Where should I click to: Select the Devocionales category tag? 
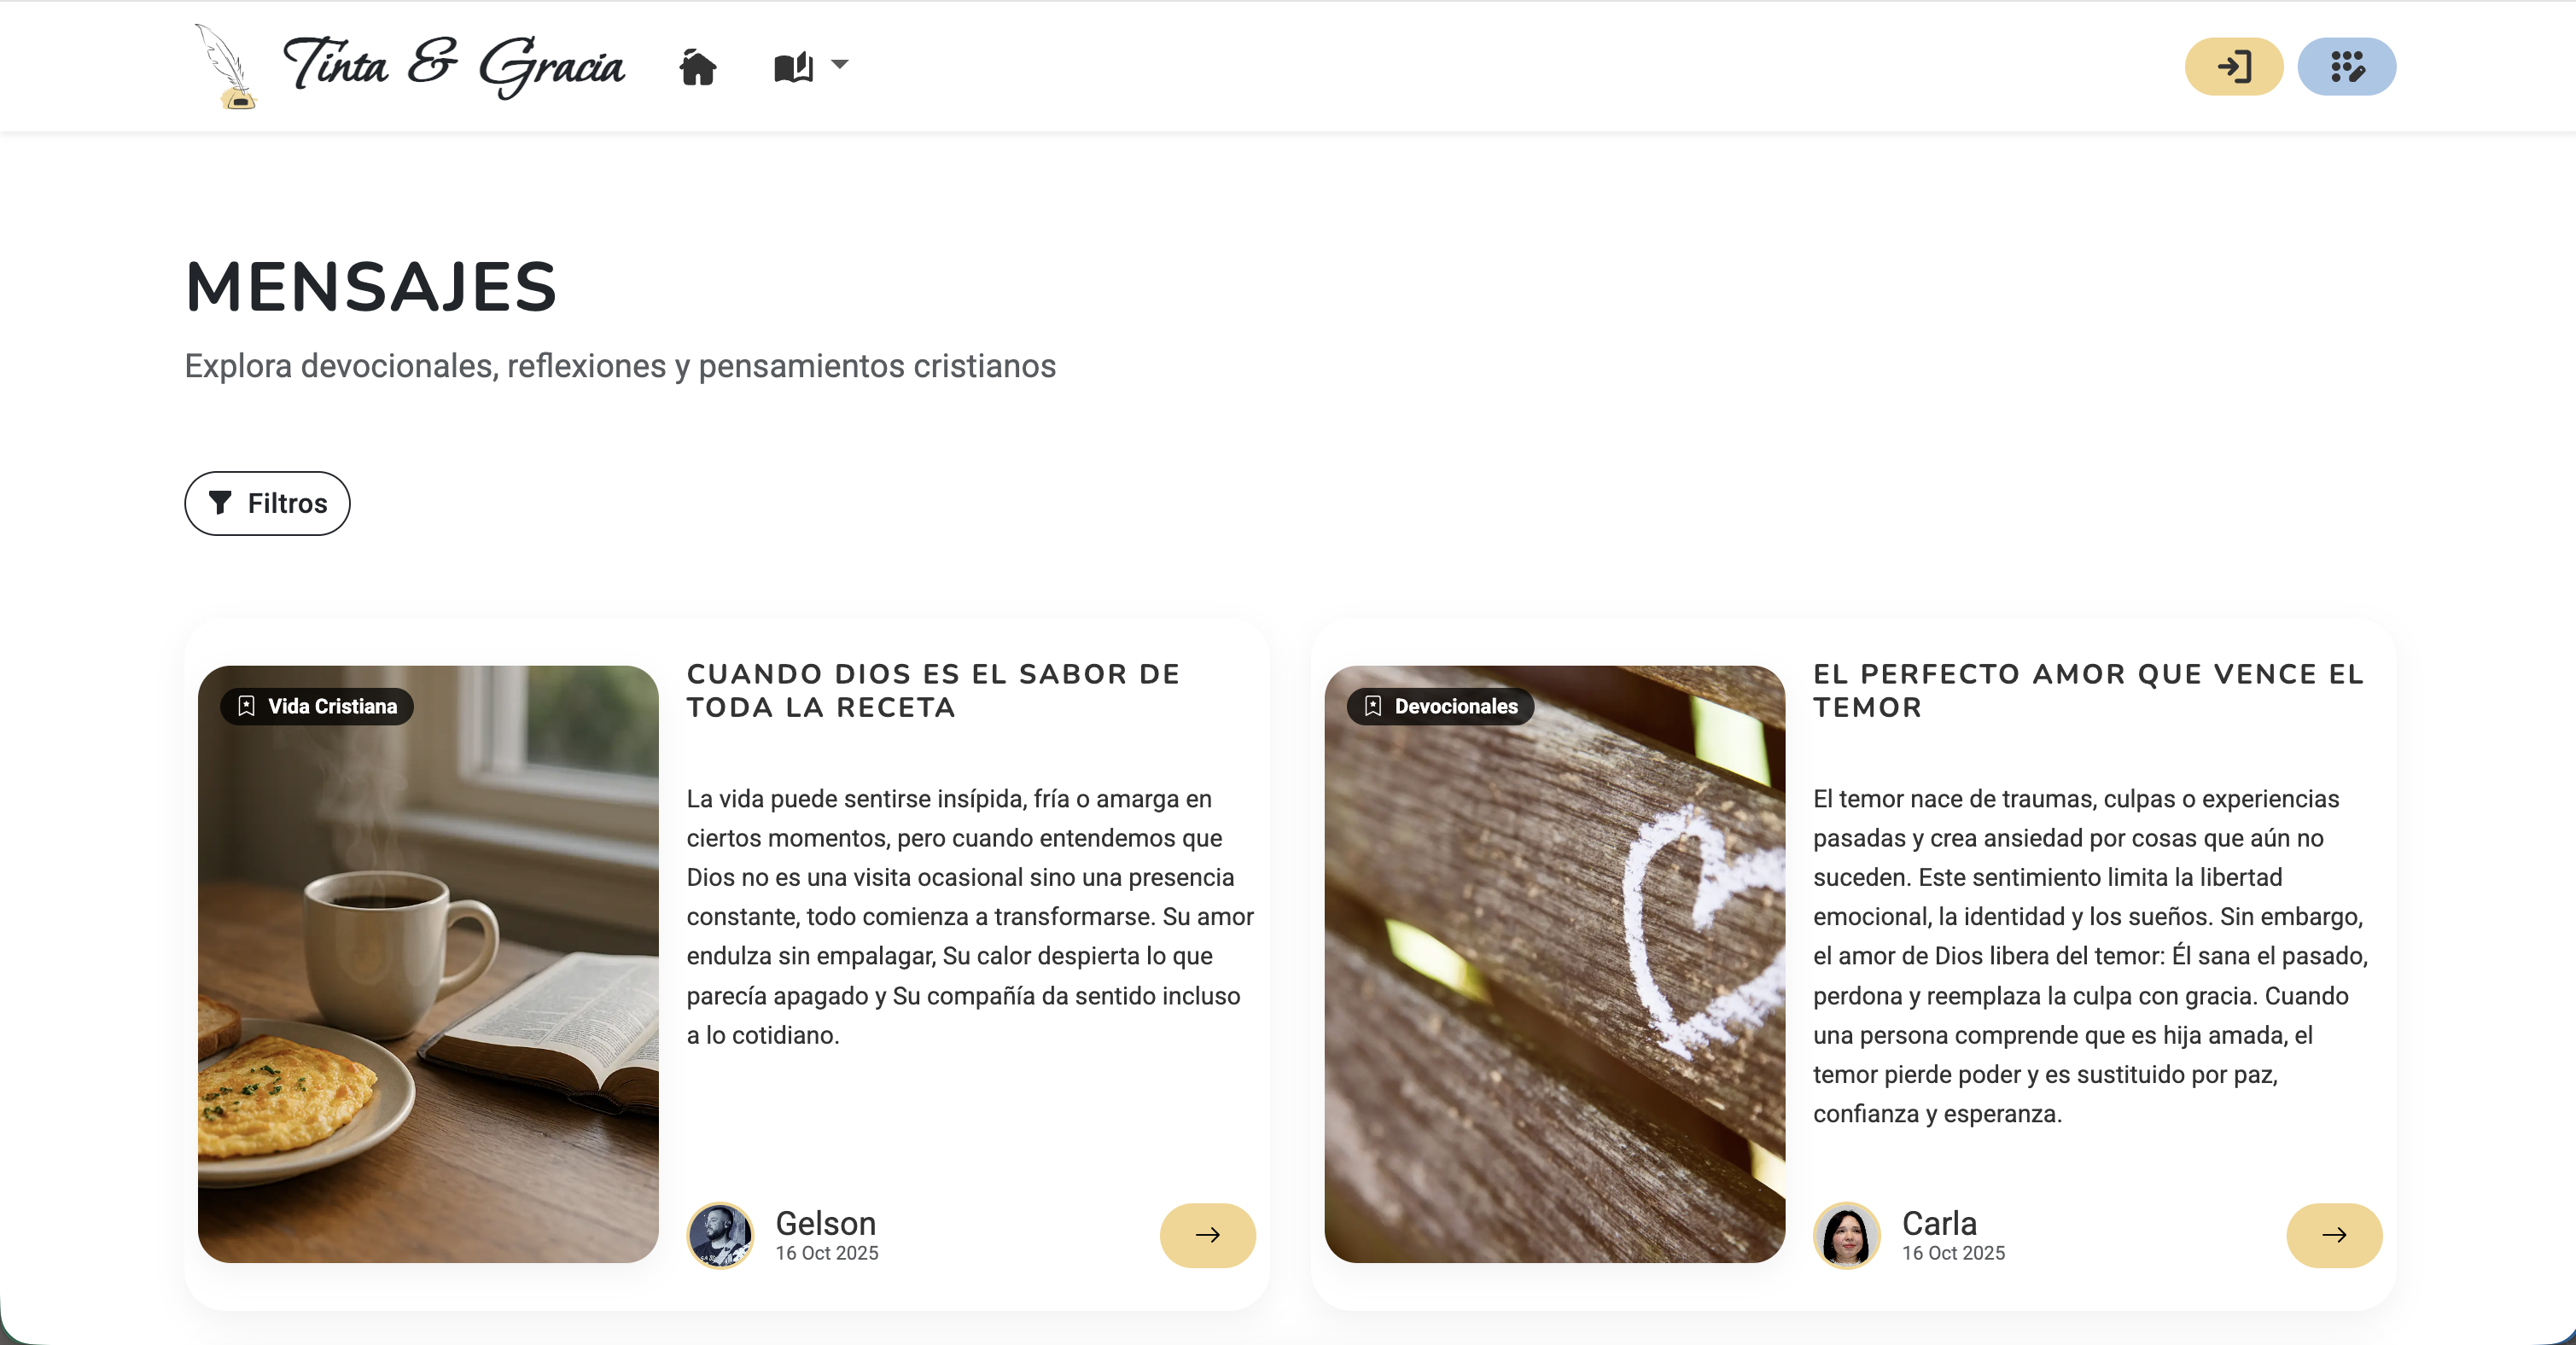tap(1441, 706)
